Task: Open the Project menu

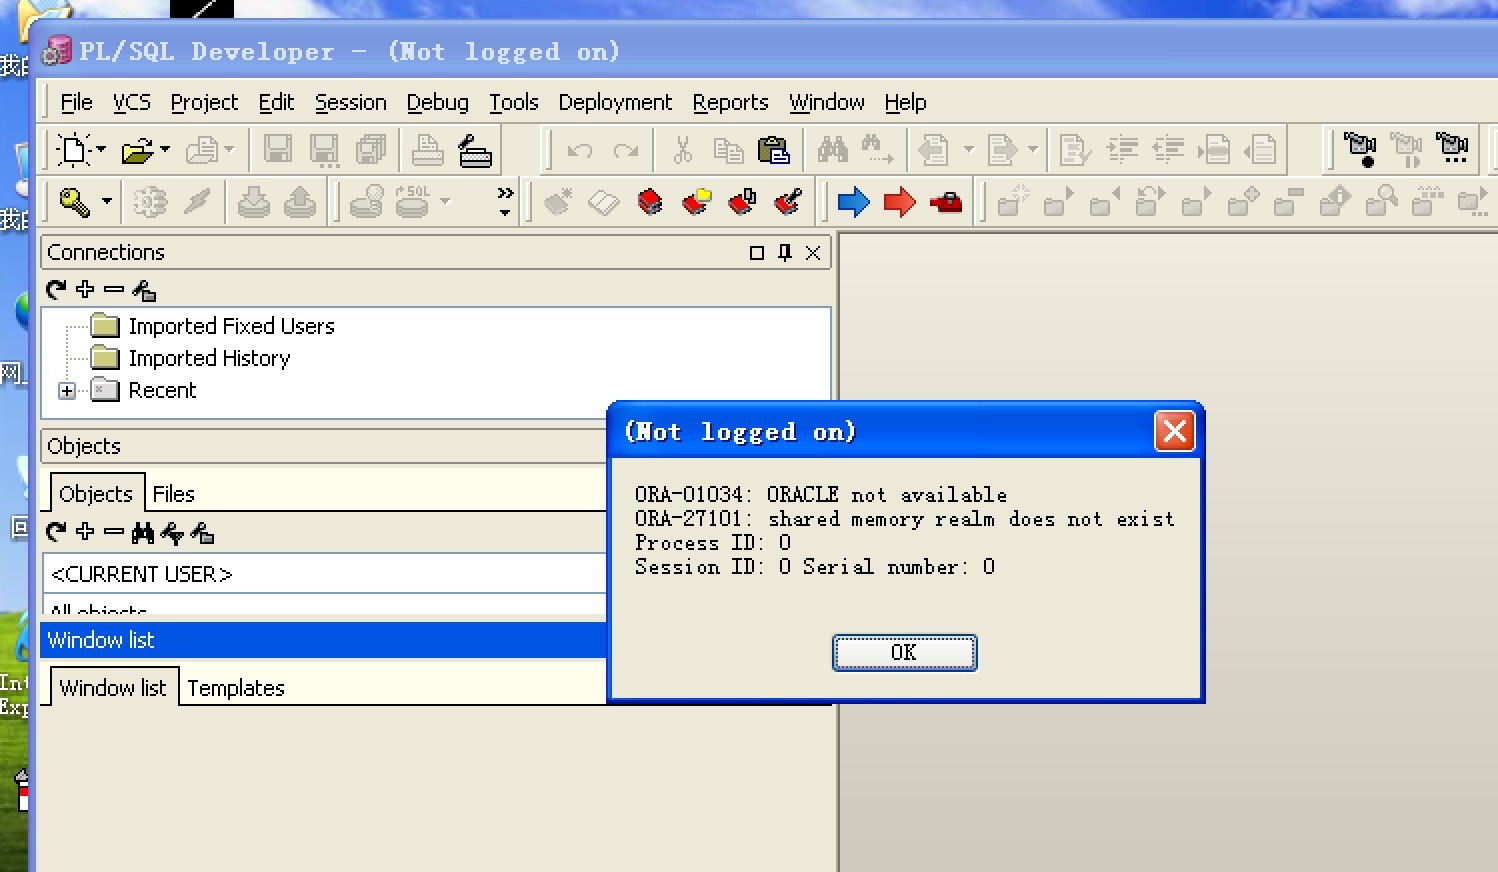Action: 204,102
